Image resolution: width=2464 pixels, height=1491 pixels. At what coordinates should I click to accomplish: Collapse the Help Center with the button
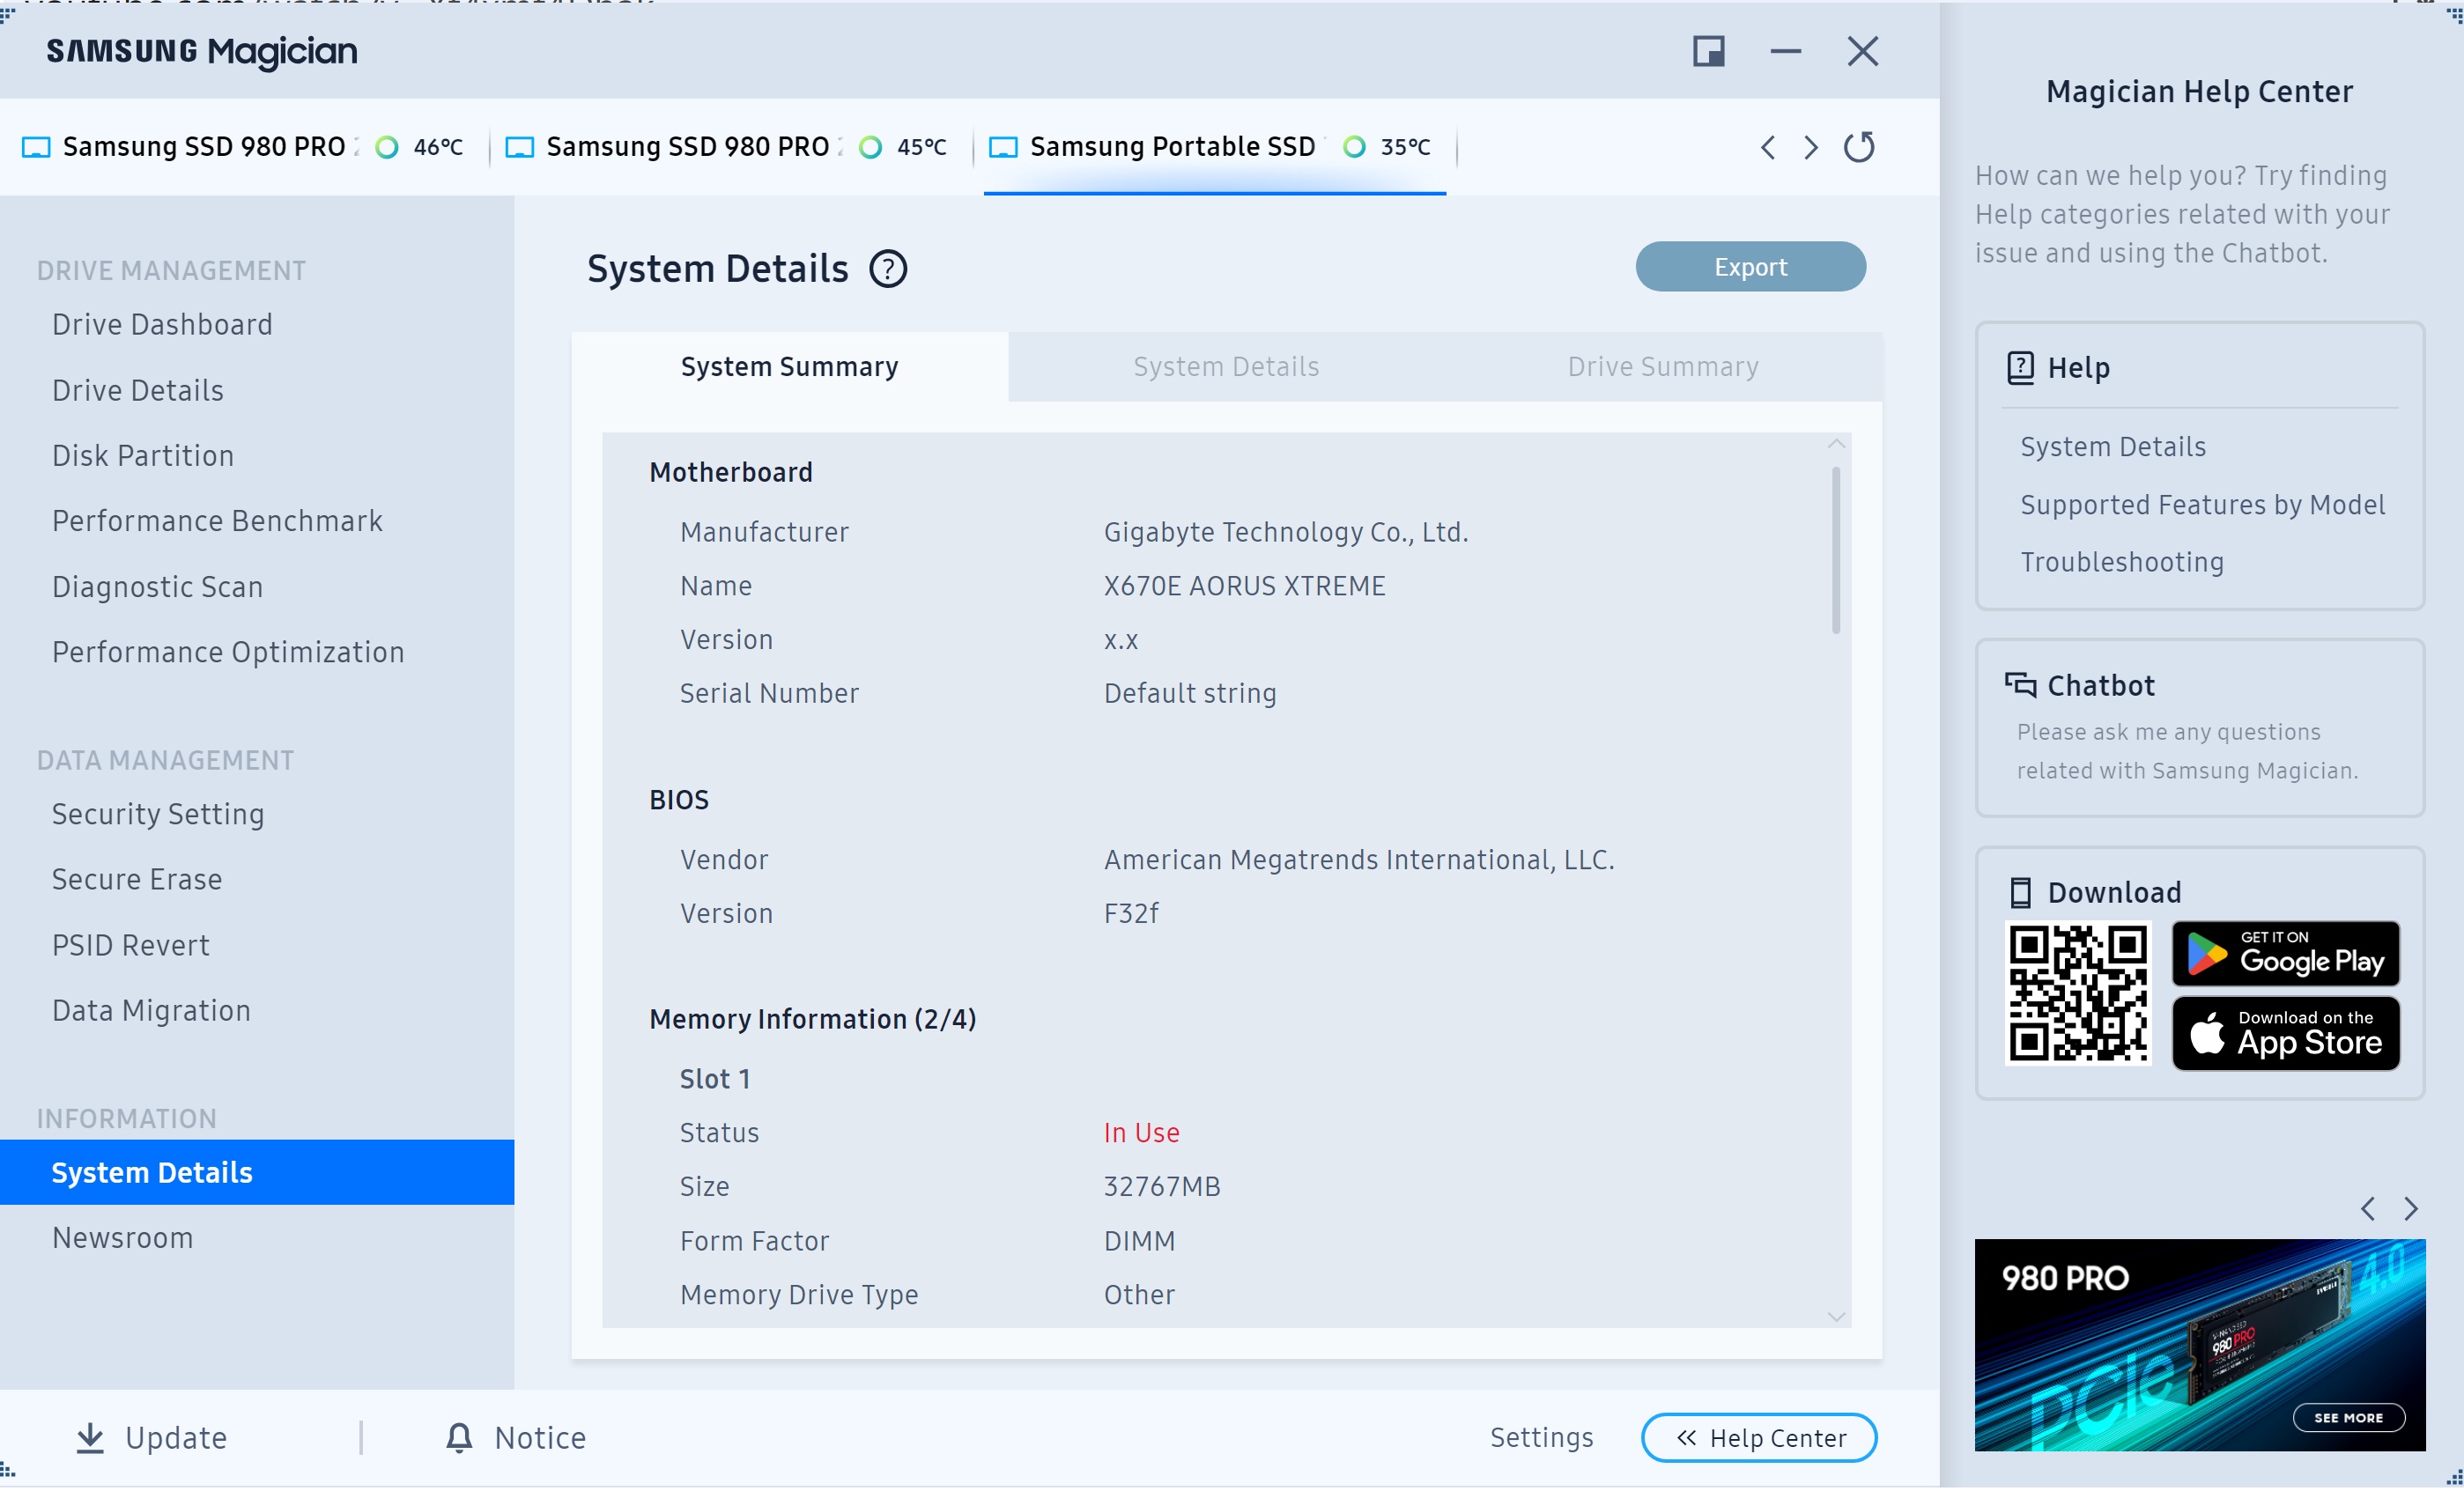1758,1438
